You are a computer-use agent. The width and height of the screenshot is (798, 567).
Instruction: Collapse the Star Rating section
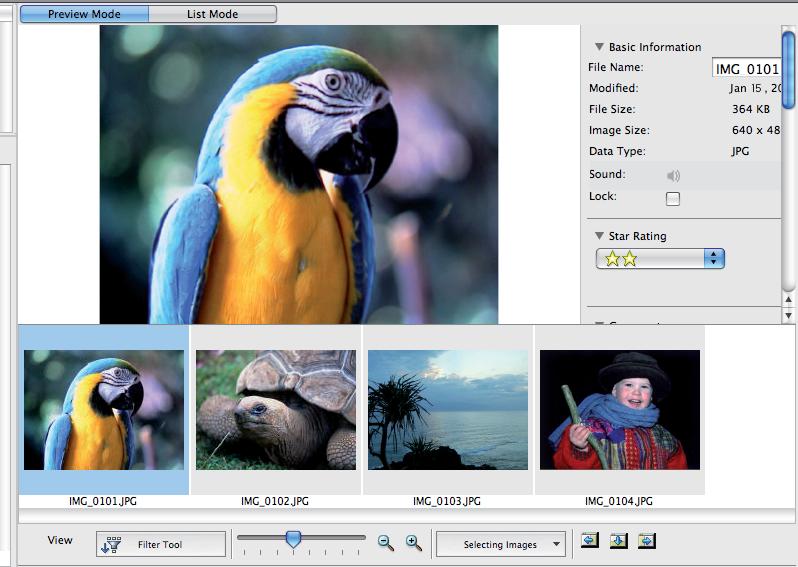point(599,236)
